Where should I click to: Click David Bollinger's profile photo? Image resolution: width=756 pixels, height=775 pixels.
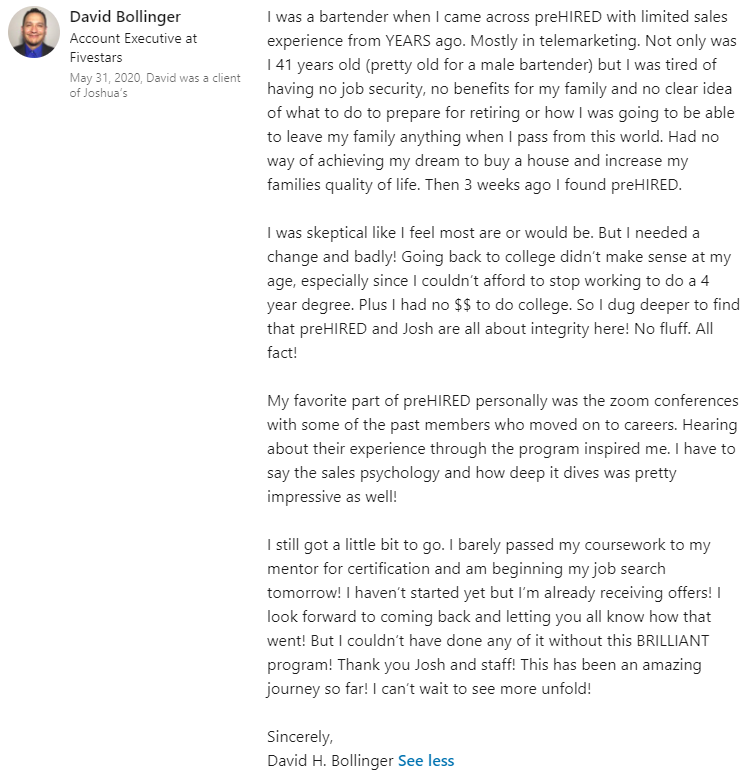coord(34,33)
